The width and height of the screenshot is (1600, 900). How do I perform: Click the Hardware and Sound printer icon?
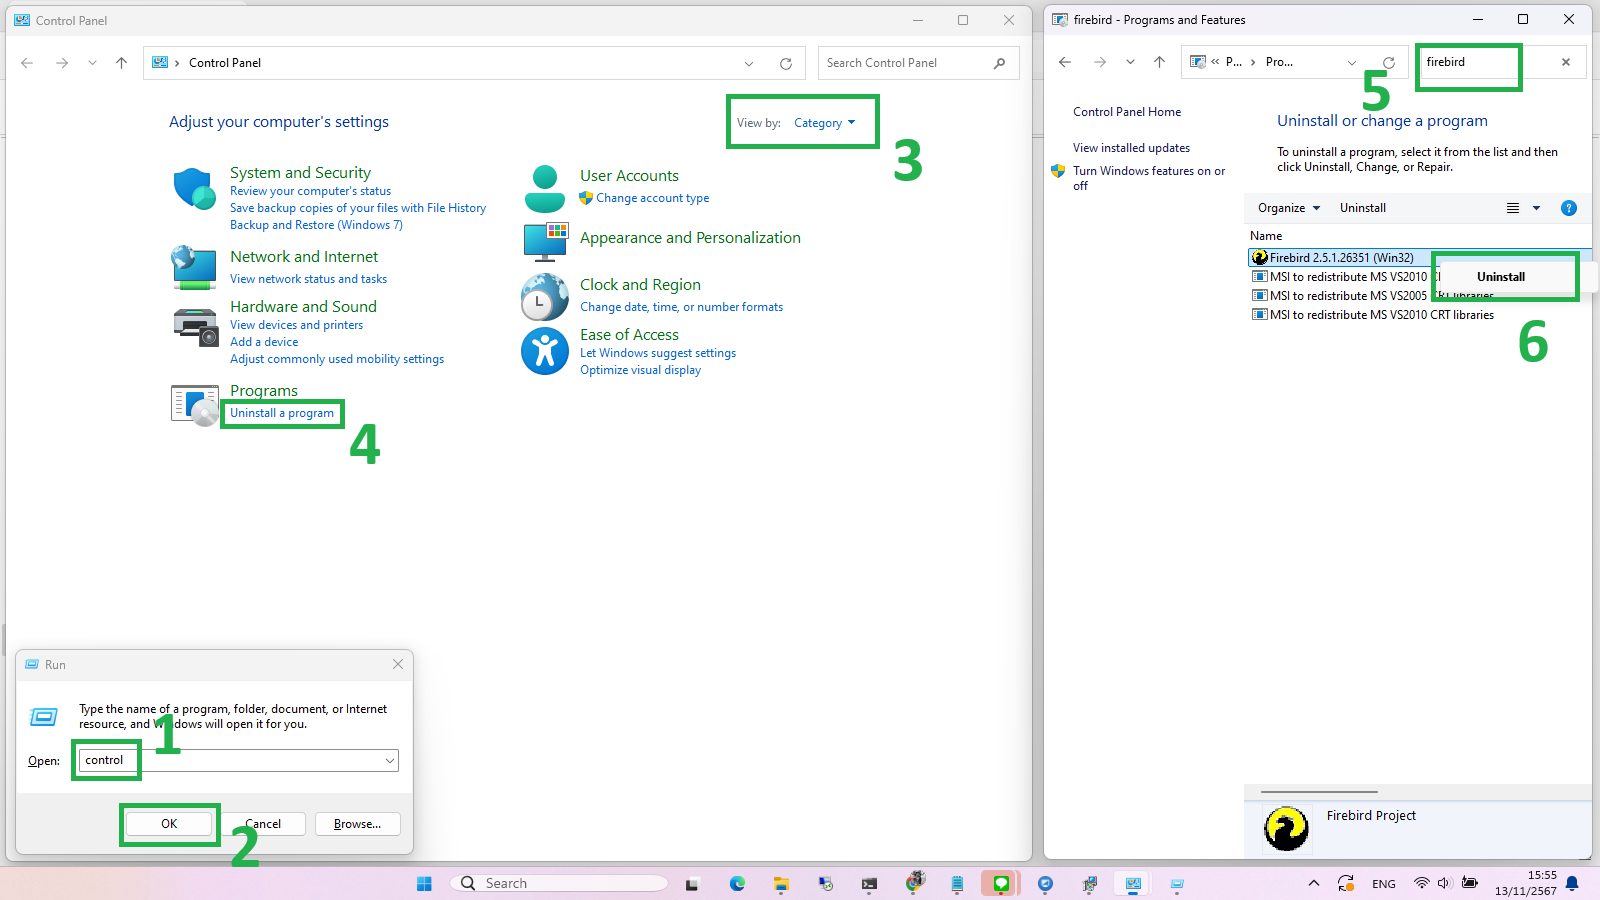(195, 327)
